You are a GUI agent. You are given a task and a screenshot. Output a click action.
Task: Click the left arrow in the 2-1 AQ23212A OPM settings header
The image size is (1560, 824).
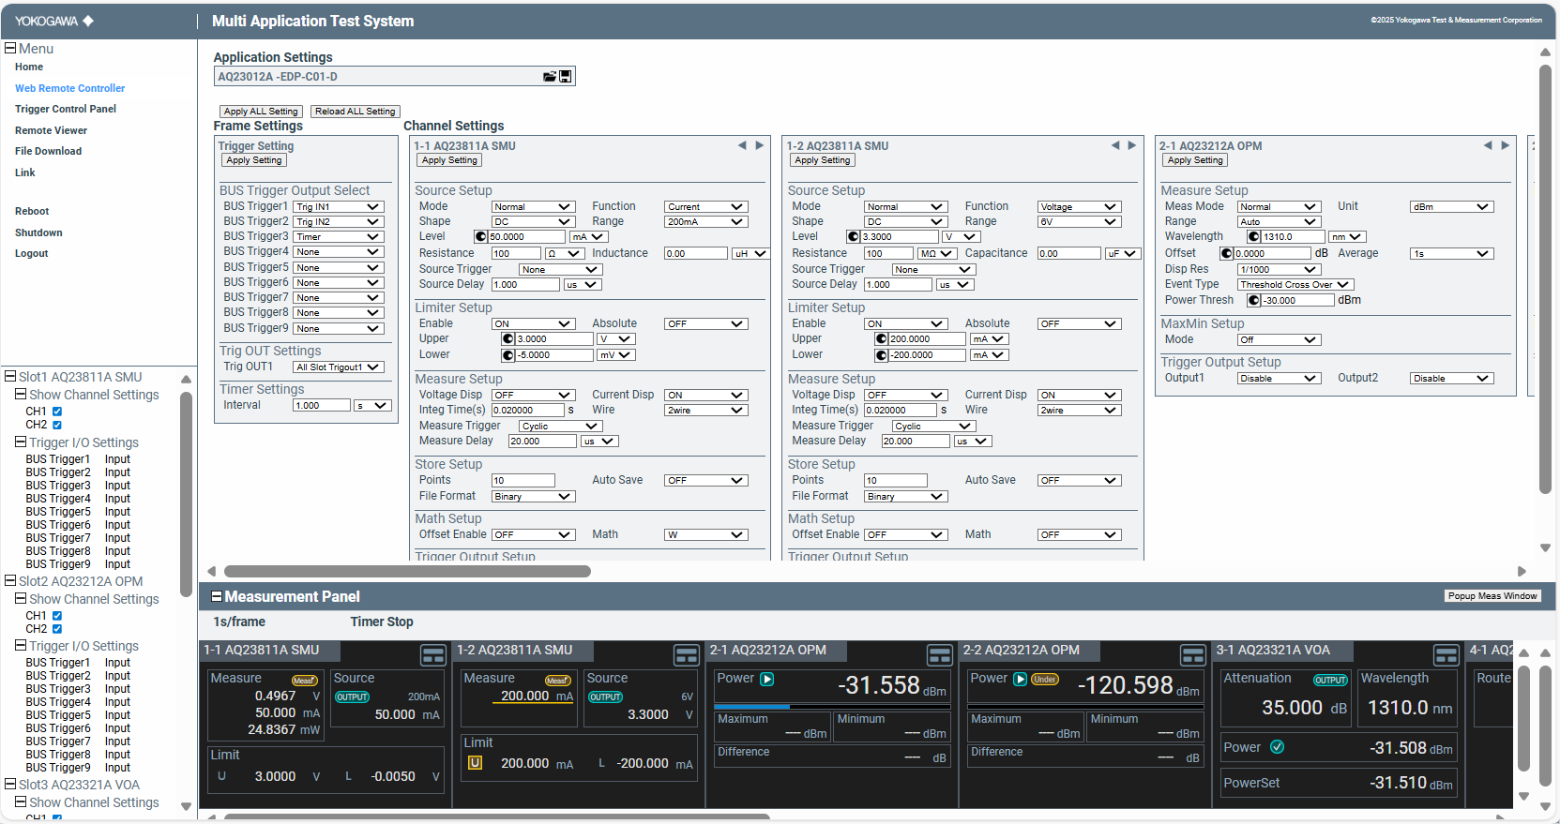pyautogui.click(x=1488, y=146)
